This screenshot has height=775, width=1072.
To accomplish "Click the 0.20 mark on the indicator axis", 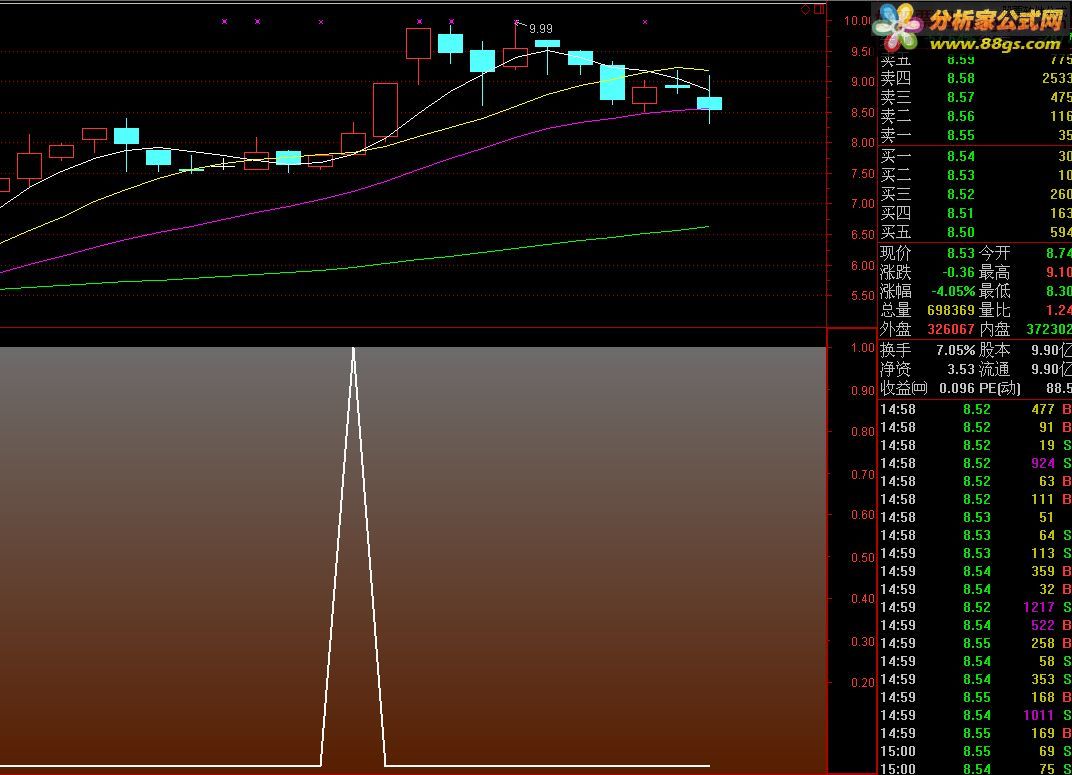I will (862, 683).
